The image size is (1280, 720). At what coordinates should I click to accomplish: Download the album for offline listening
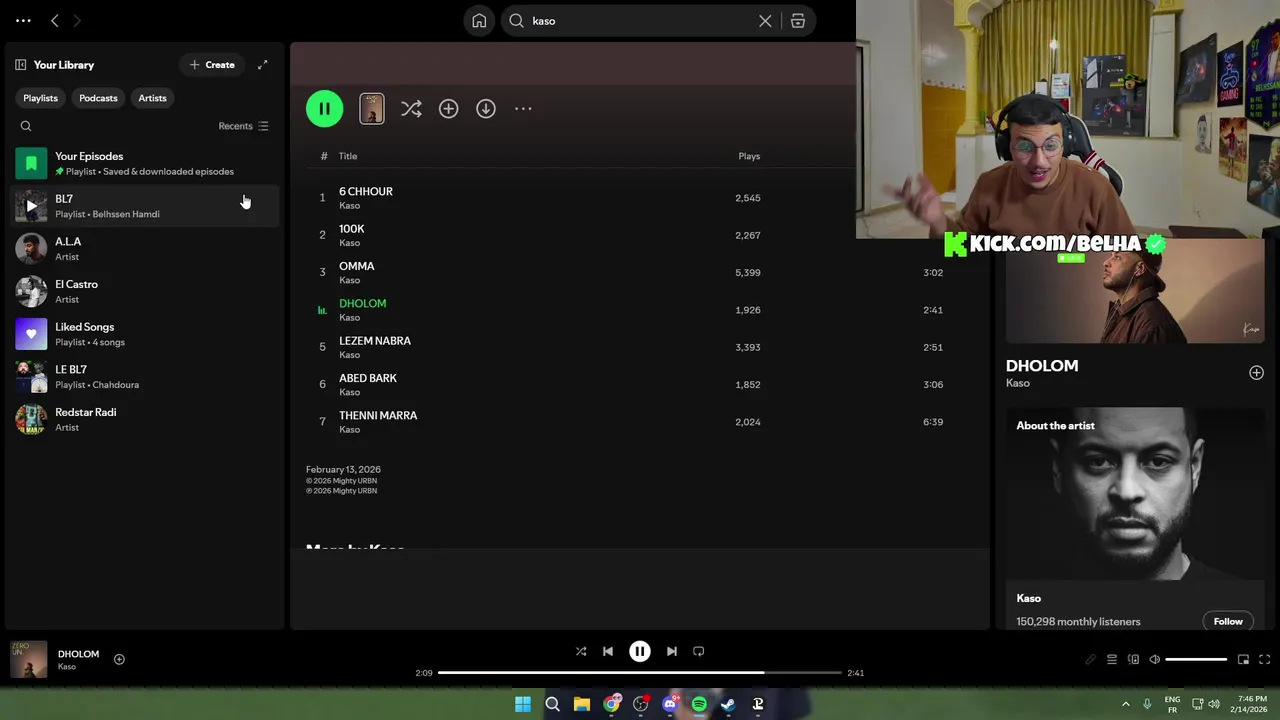pyautogui.click(x=486, y=109)
